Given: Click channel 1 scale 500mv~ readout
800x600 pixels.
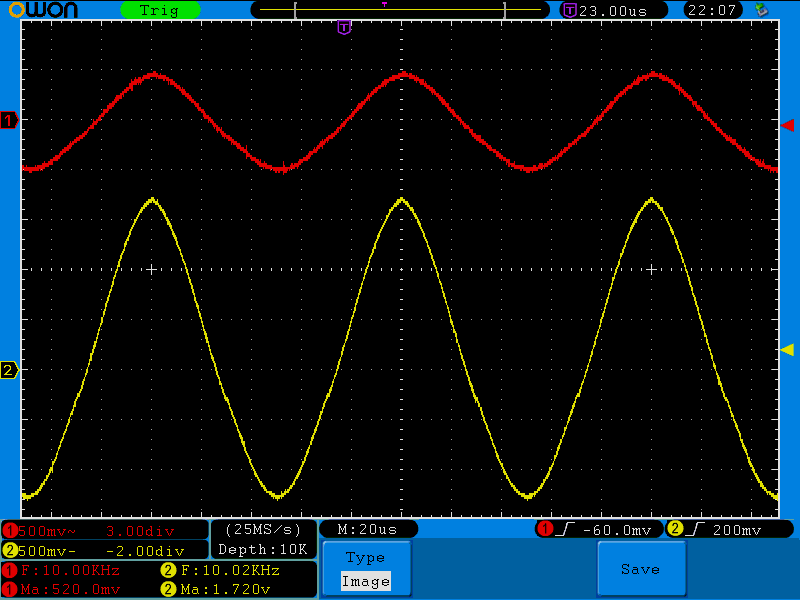Looking at the screenshot, I should pyautogui.click(x=47, y=531).
